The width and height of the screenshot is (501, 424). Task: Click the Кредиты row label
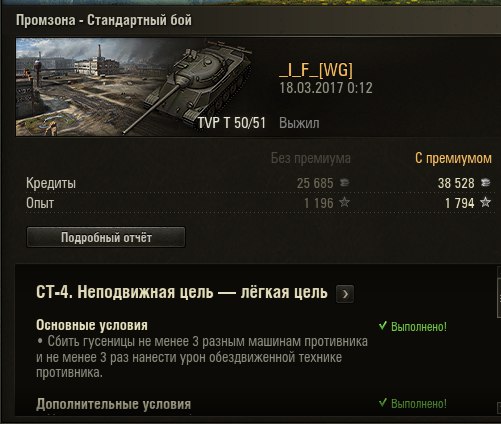pyautogui.click(x=51, y=183)
